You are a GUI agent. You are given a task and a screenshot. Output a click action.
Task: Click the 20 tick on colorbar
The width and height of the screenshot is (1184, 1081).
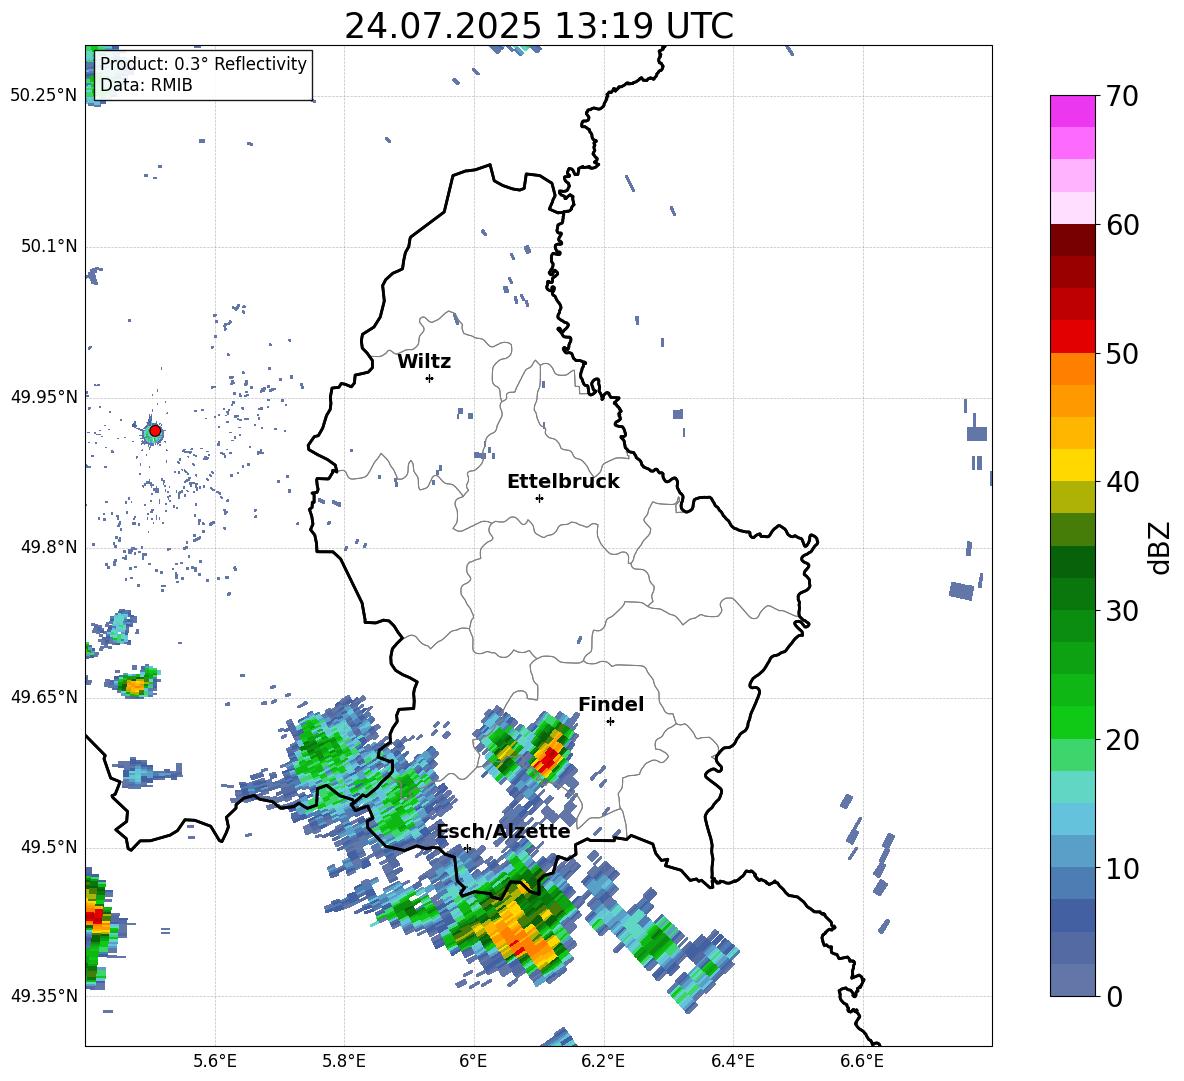(1122, 740)
